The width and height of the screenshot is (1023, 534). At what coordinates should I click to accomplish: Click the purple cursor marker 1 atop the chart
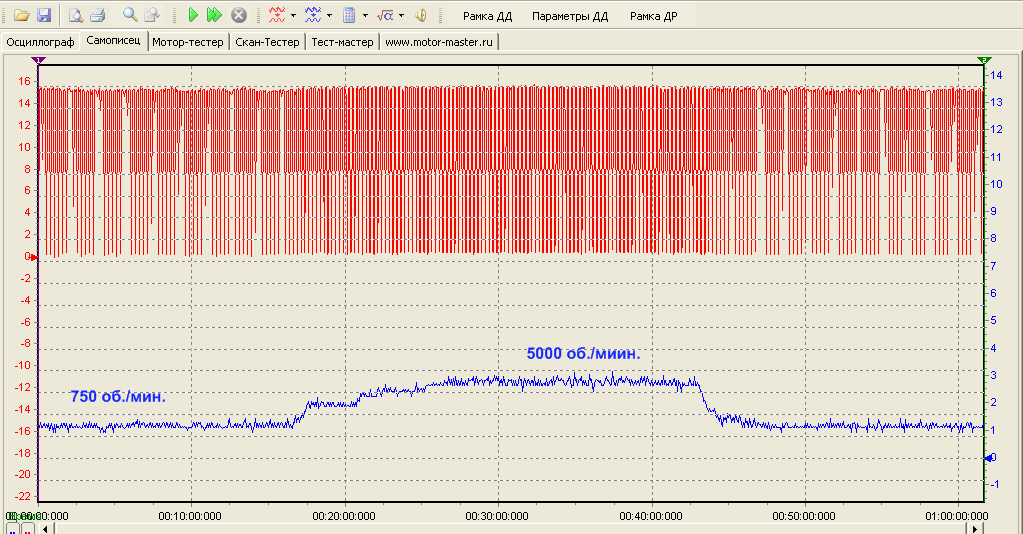tap(38, 60)
